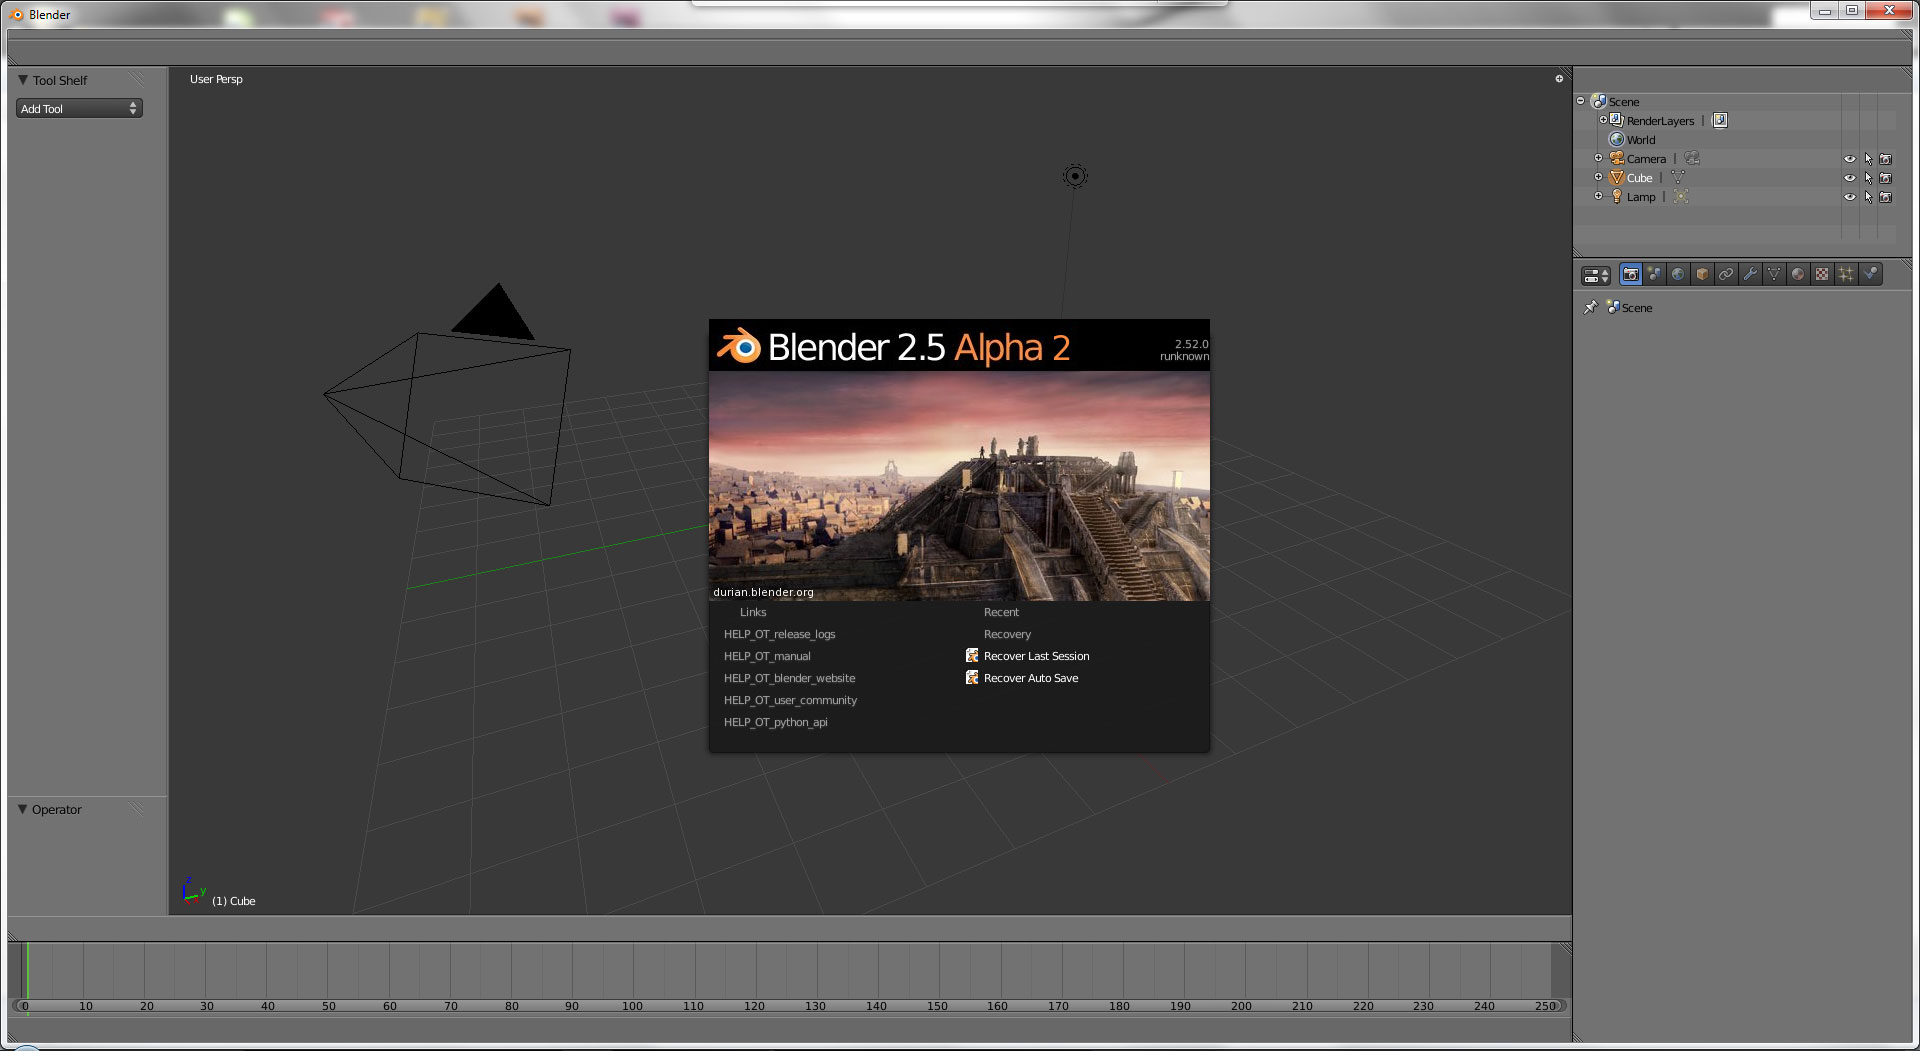Image resolution: width=1920 pixels, height=1051 pixels.
Task: Click the World globe icon in outliner
Action: 1617,139
